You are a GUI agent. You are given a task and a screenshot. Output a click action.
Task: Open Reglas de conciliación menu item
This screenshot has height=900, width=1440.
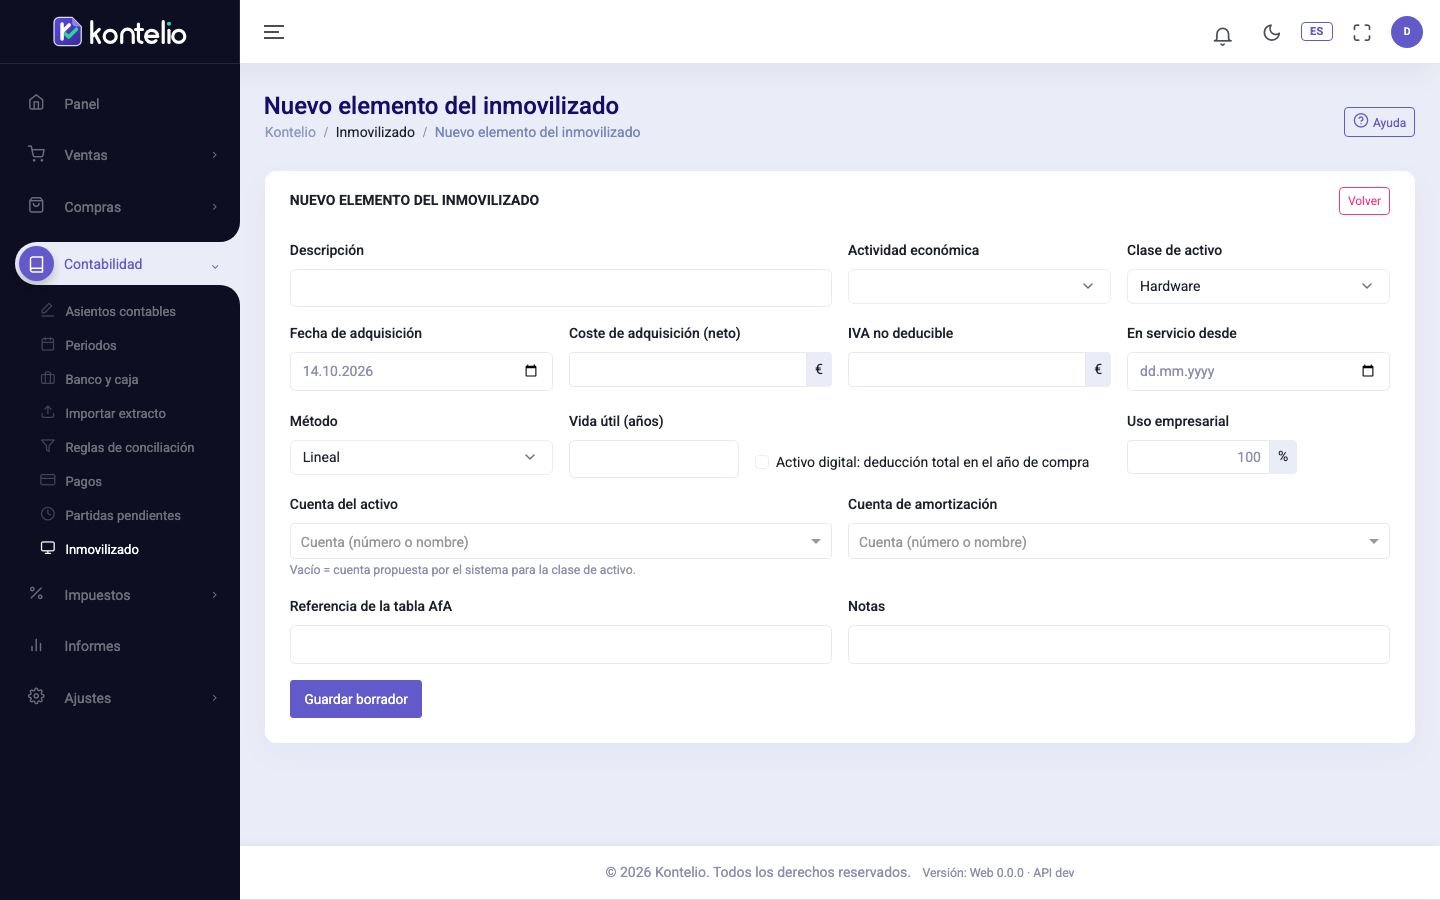(x=129, y=447)
